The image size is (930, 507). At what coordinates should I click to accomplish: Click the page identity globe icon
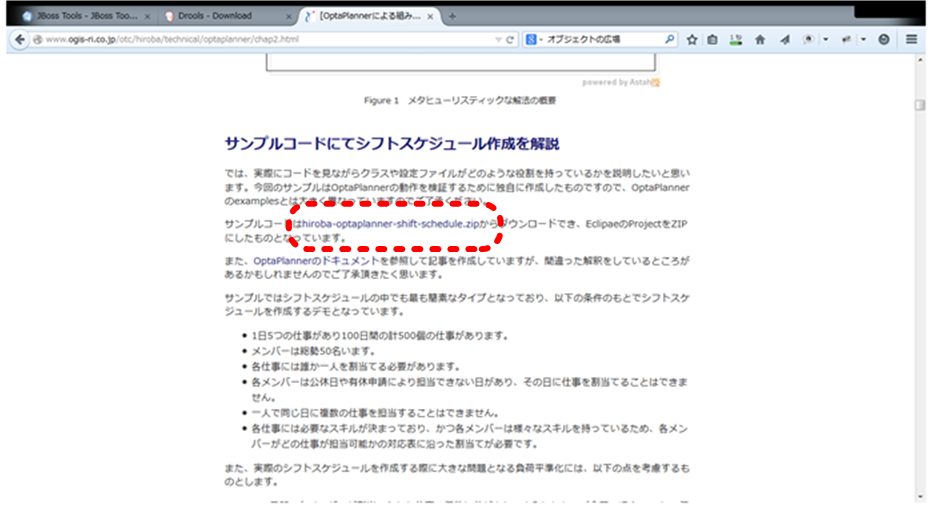point(37,40)
